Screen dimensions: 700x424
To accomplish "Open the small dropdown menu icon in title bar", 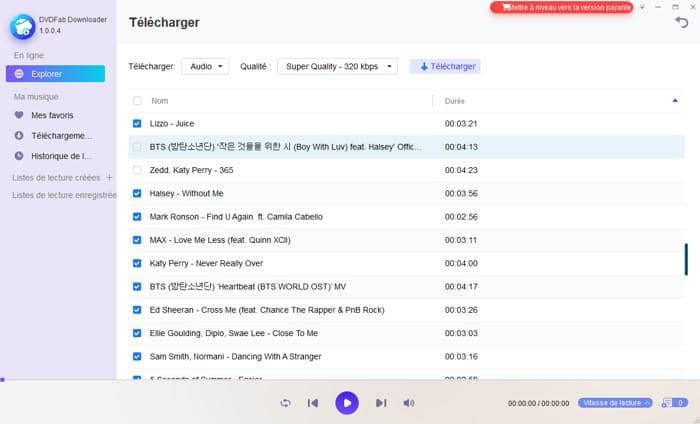I will coord(642,7).
